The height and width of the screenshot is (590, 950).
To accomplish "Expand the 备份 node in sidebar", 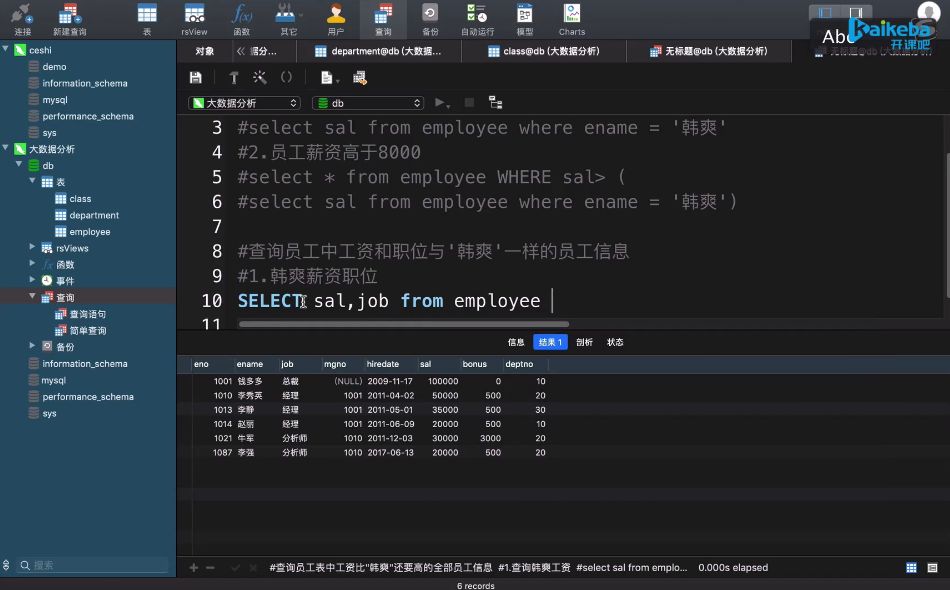I will pos(34,347).
